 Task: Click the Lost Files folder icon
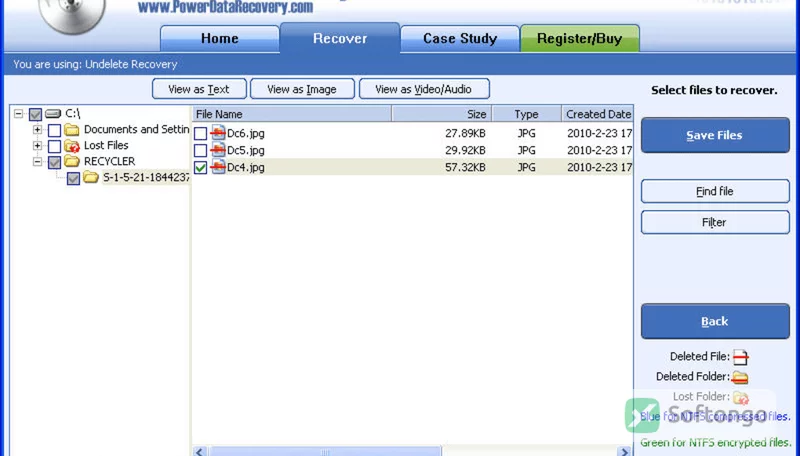(71, 146)
